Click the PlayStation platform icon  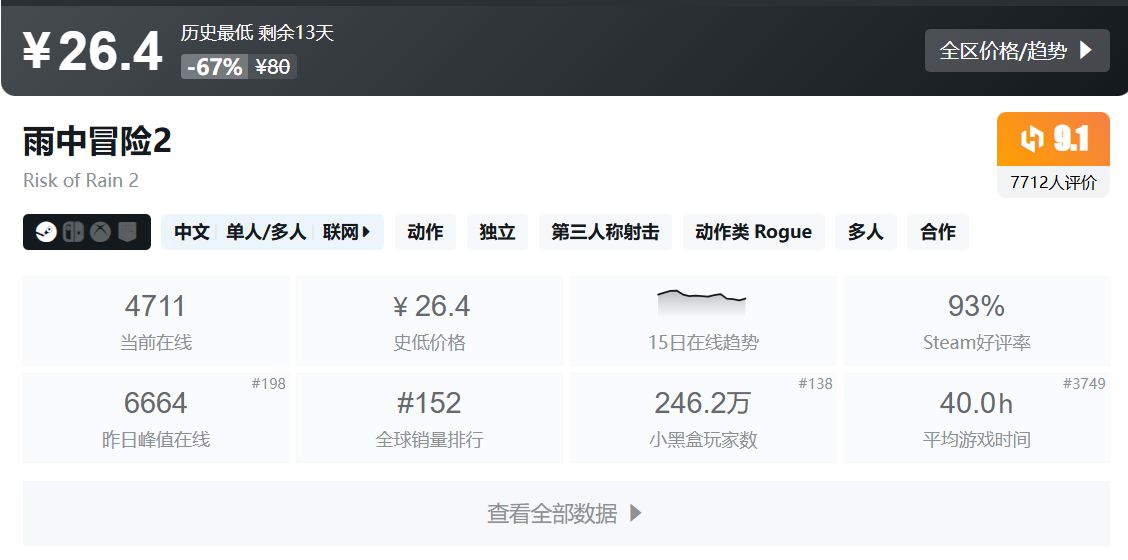tap(127, 232)
